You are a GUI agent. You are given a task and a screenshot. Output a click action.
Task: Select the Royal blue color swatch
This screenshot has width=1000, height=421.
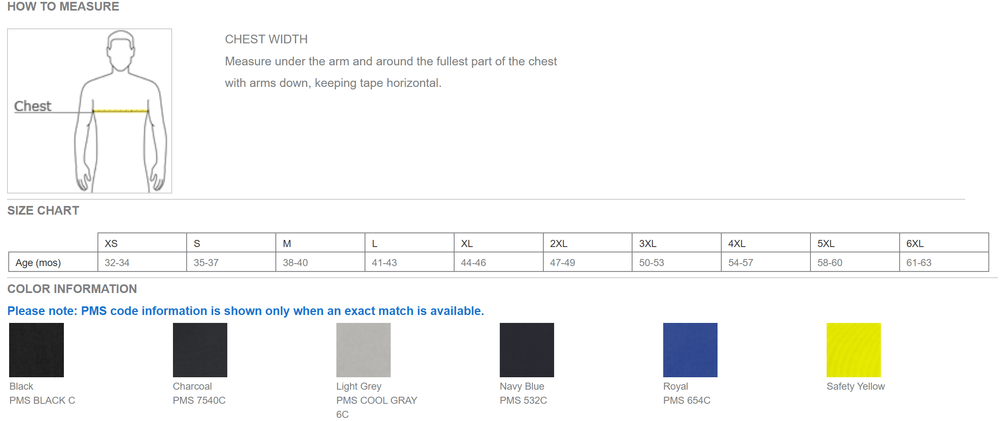[x=690, y=350]
